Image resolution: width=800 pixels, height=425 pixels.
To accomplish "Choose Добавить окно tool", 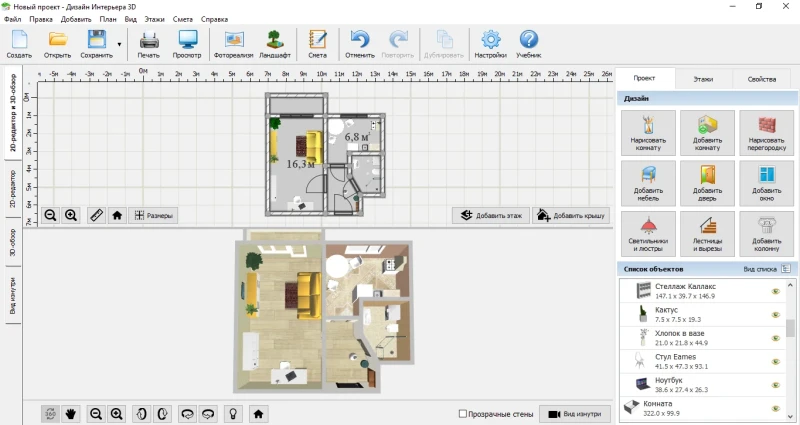I will (x=766, y=183).
